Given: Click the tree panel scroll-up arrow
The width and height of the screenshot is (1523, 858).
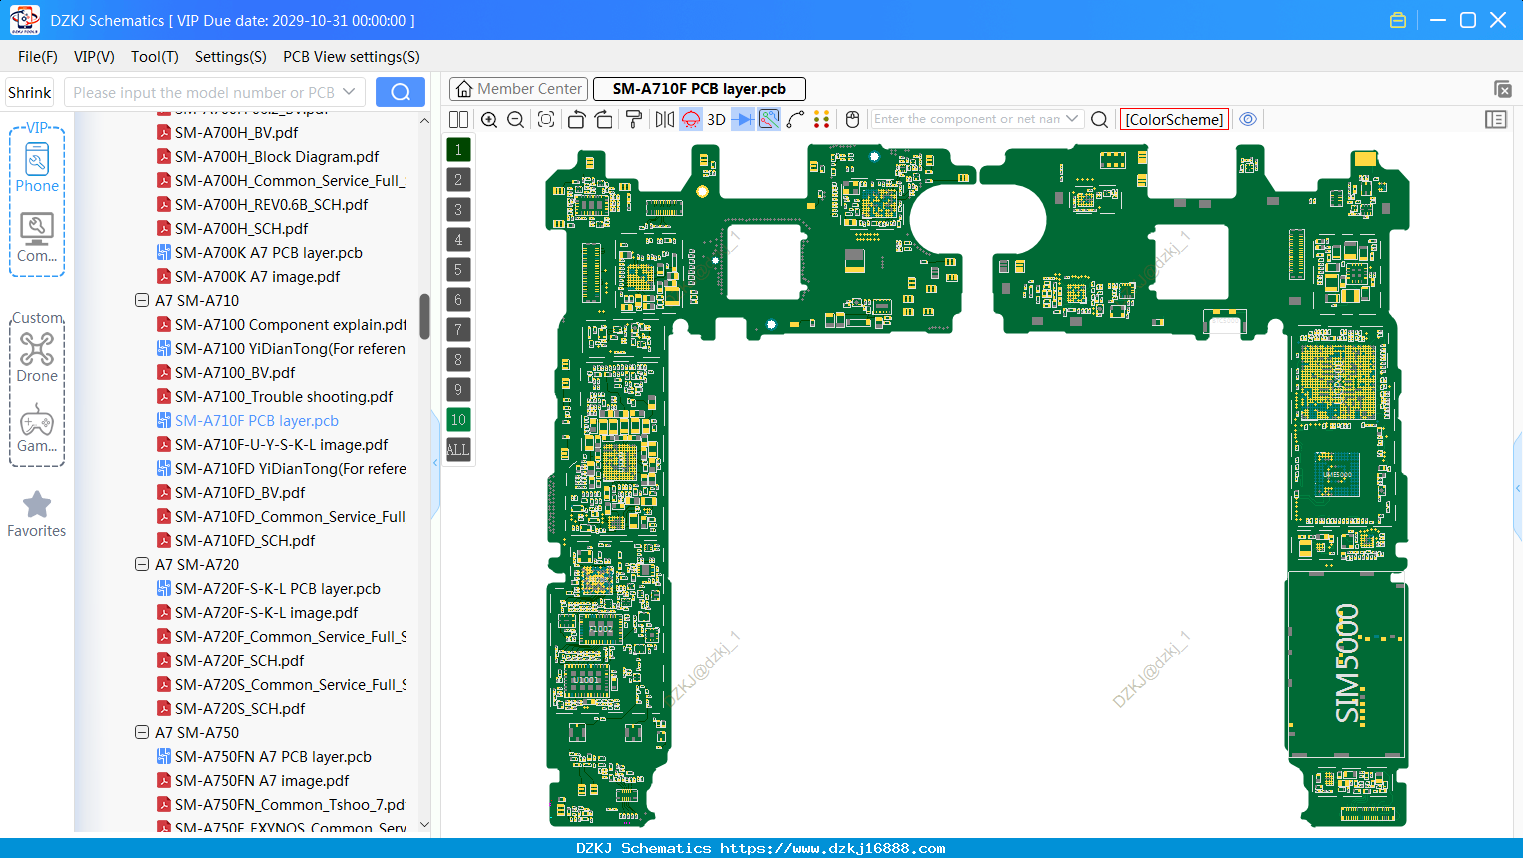Looking at the screenshot, I should pos(424,120).
